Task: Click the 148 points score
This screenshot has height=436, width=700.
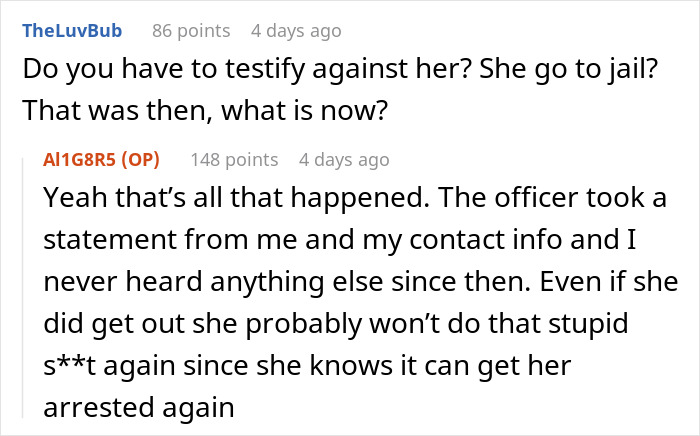Action: [x=237, y=159]
